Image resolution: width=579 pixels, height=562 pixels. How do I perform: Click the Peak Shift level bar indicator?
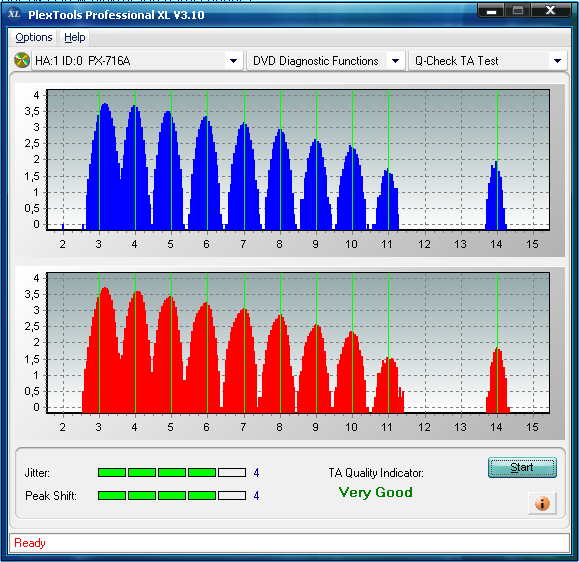point(172,496)
